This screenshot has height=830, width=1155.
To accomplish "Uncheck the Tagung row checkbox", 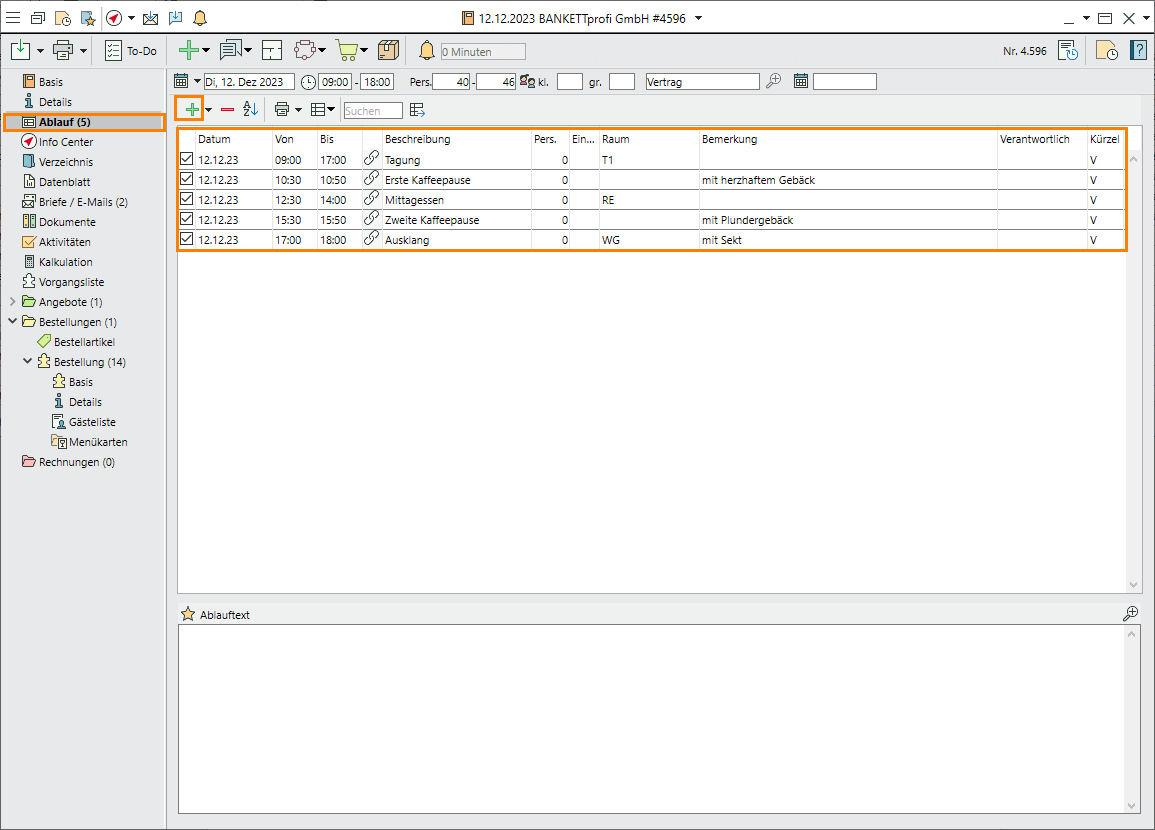I will pyautogui.click(x=187, y=159).
